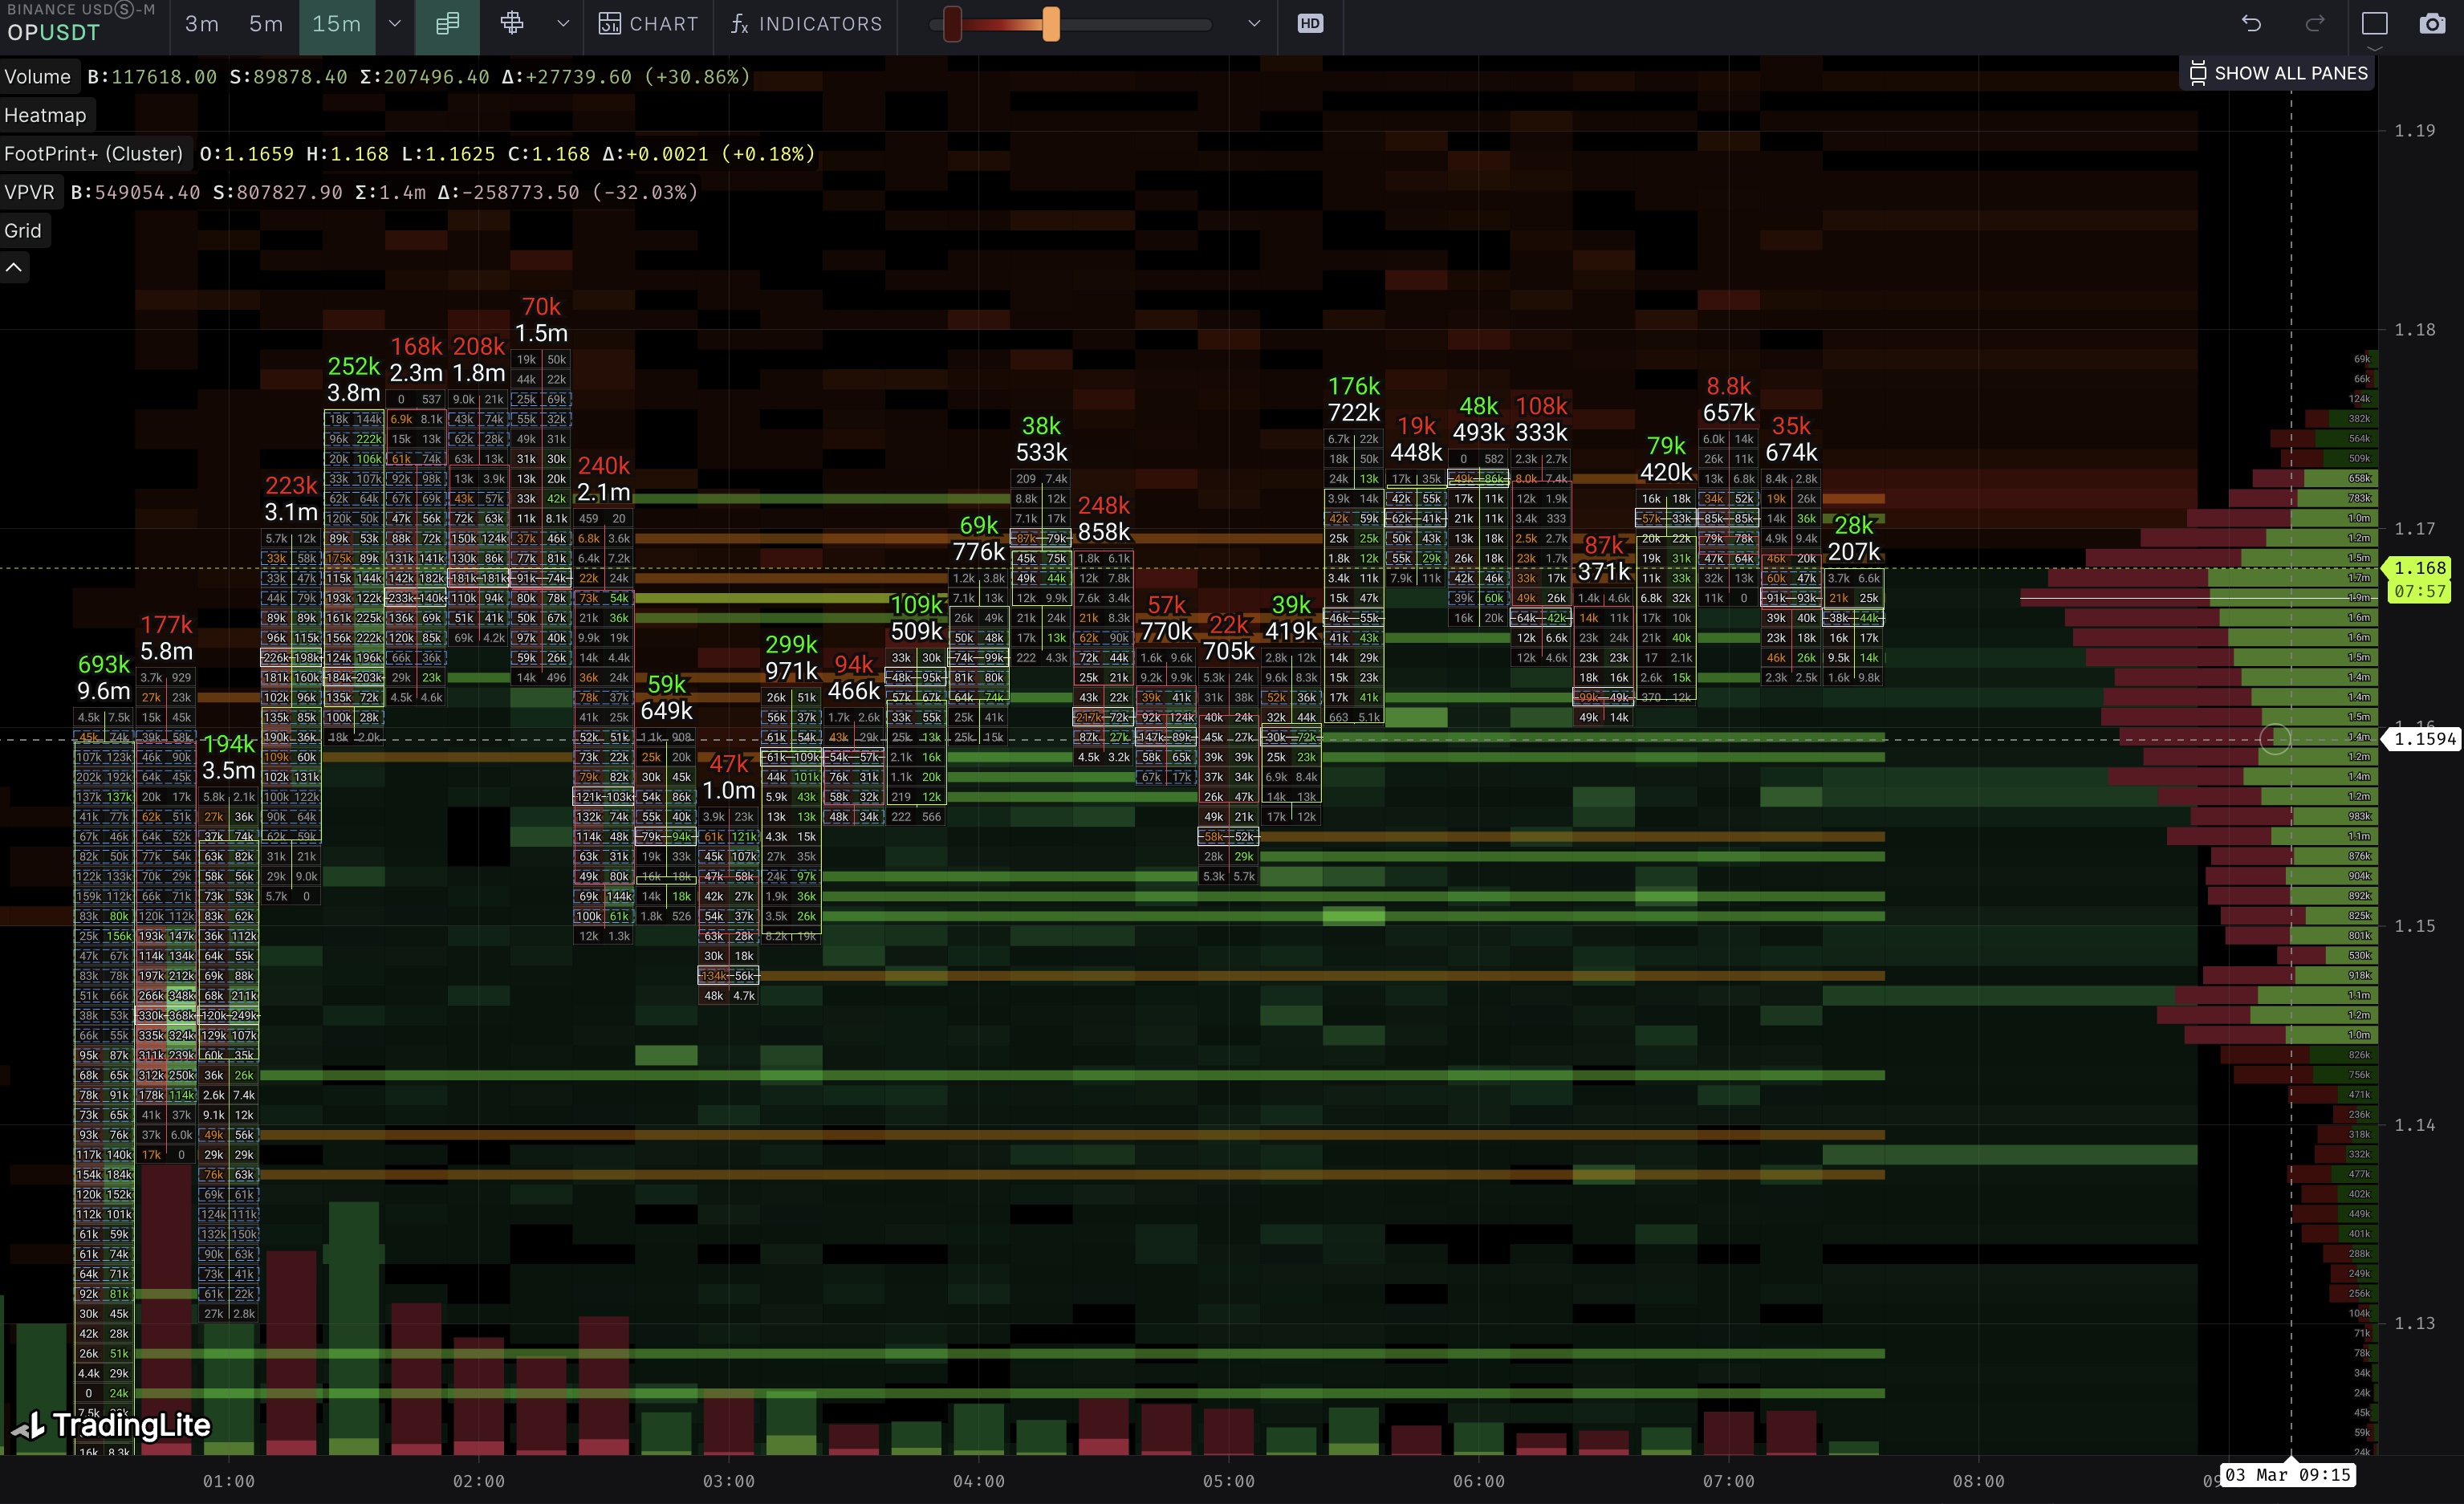Collapse the indicator legend list
Image resolution: width=2464 pixels, height=1504 pixels.
(14, 267)
